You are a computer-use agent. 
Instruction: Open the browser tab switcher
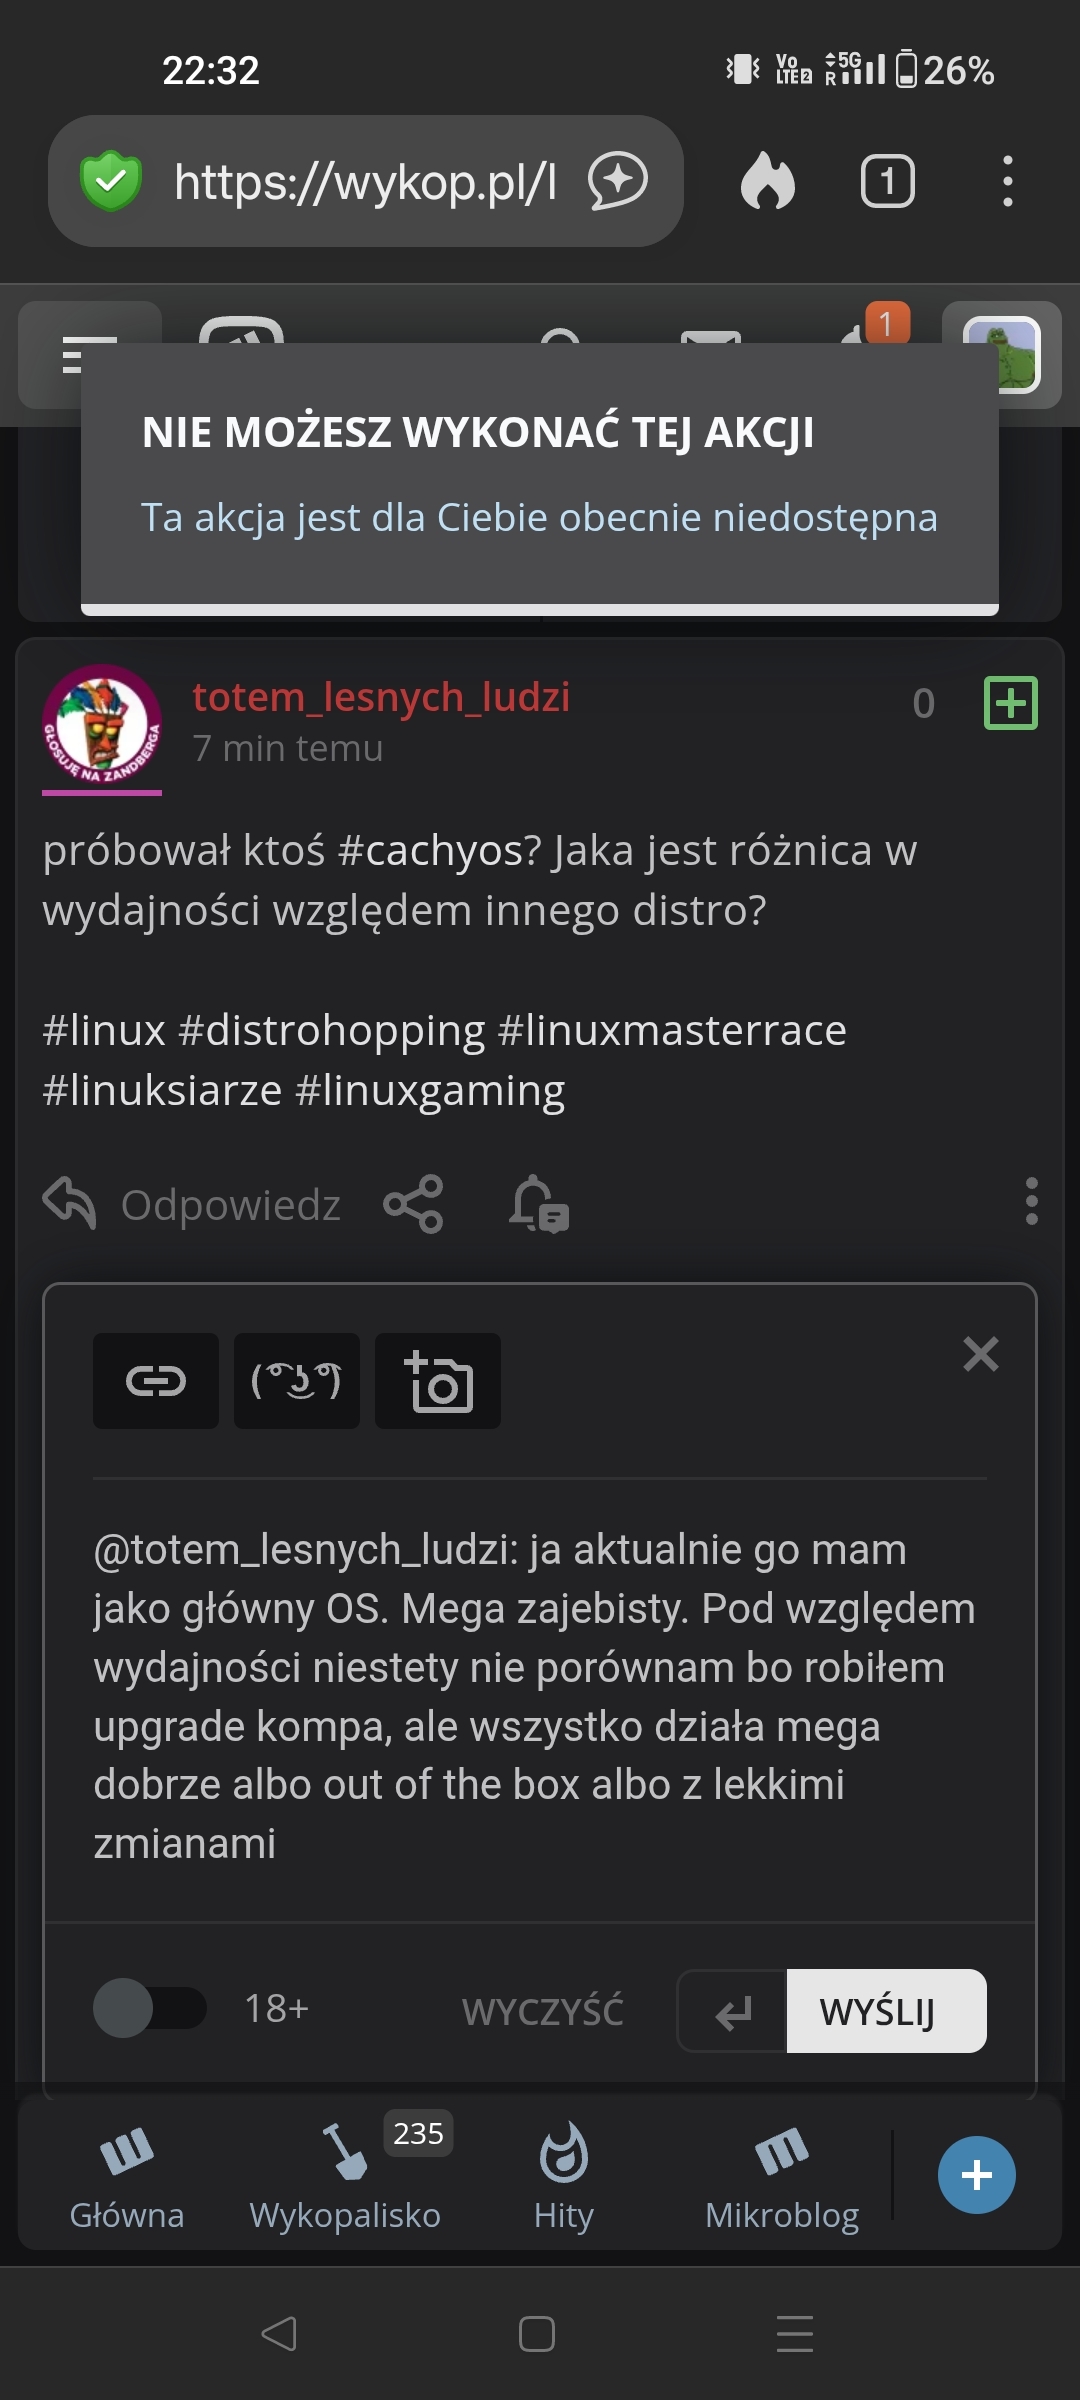pos(888,181)
